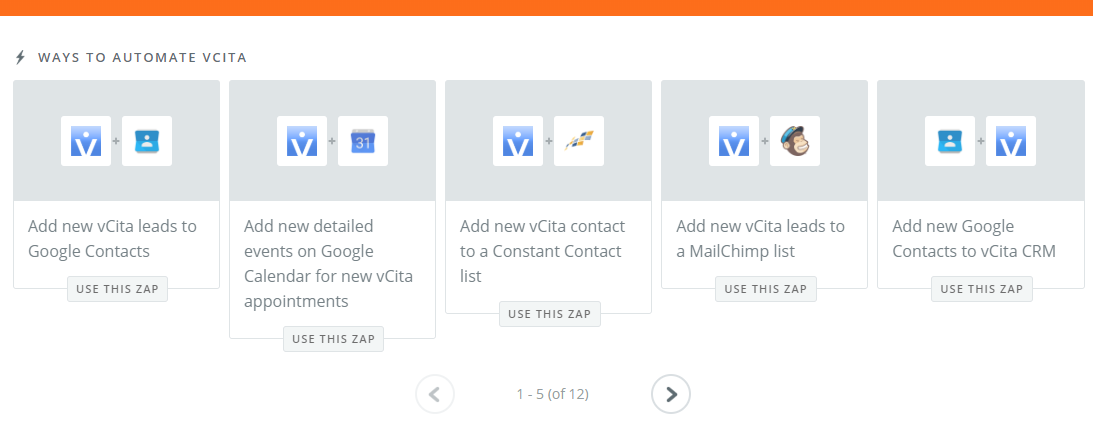The image size is (1093, 432).
Task: Click the MailChimp monkey icon
Action: click(795, 141)
